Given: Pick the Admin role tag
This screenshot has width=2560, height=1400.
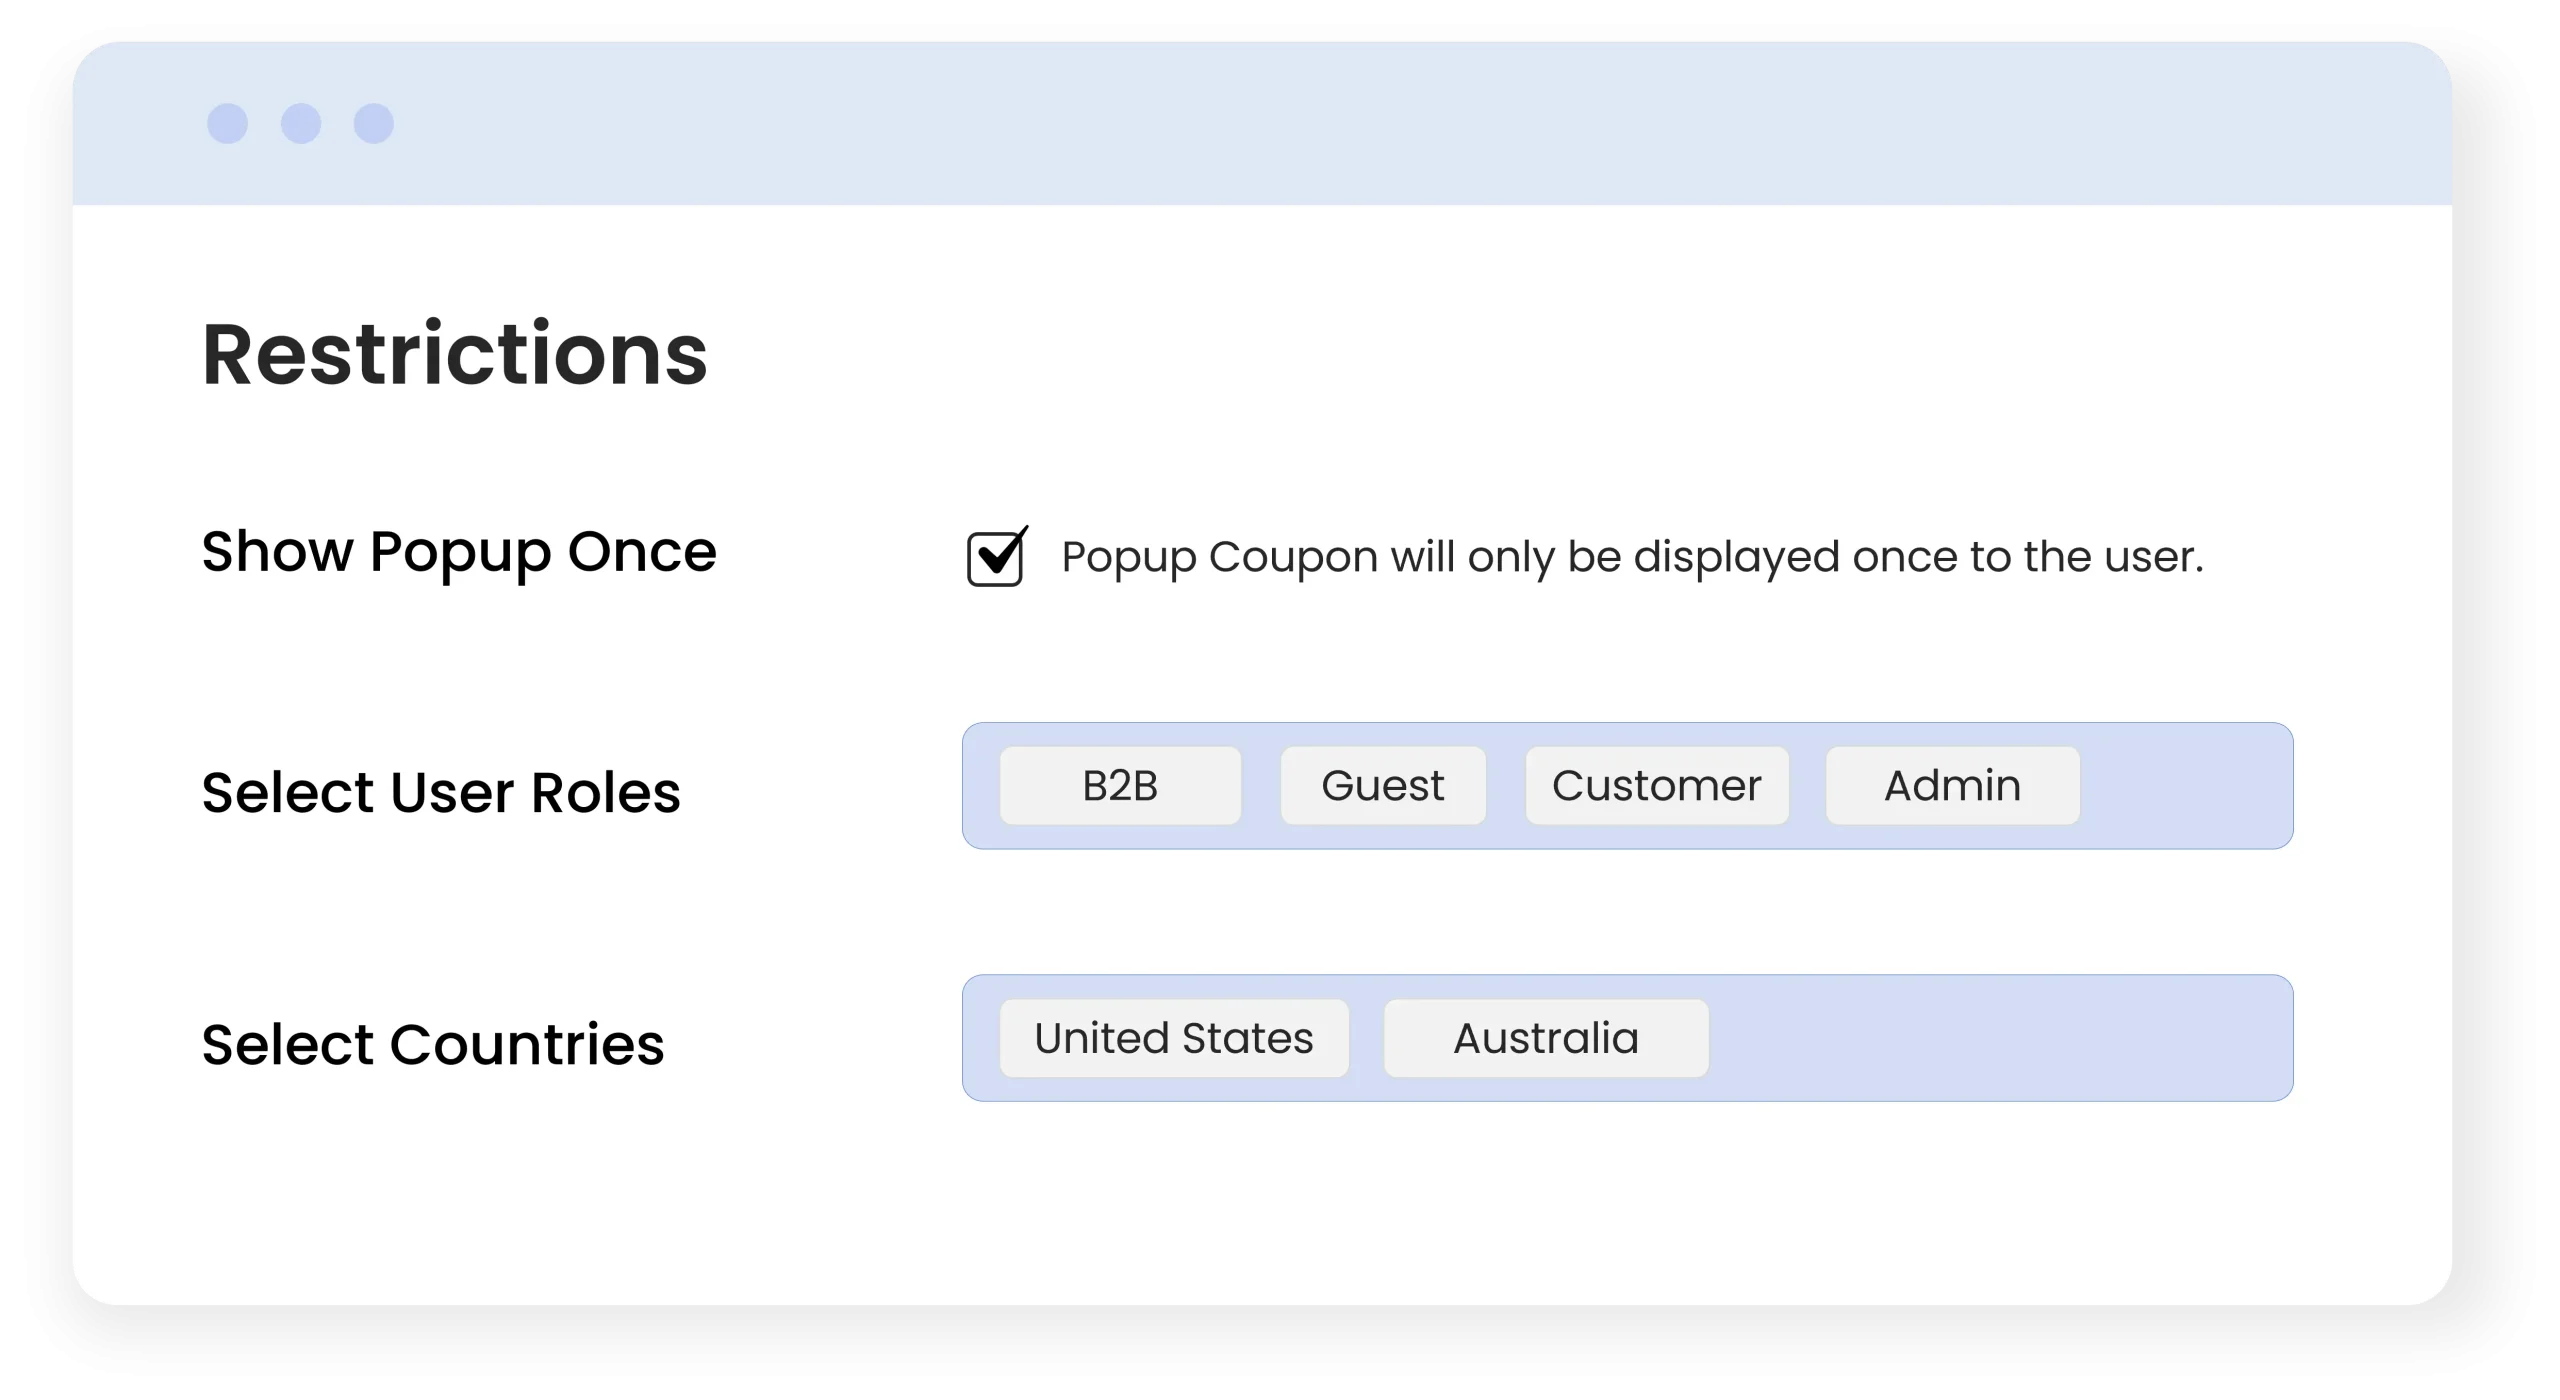Looking at the screenshot, I should click(x=1952, y=786).
